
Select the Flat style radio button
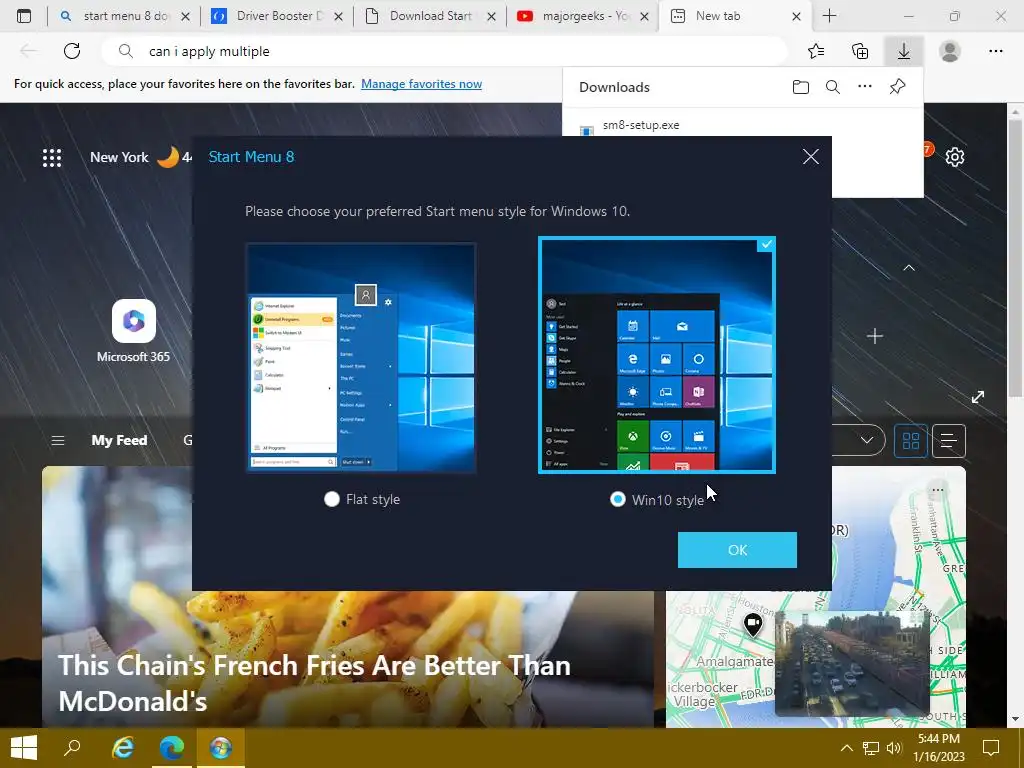(x=332, y=499)
